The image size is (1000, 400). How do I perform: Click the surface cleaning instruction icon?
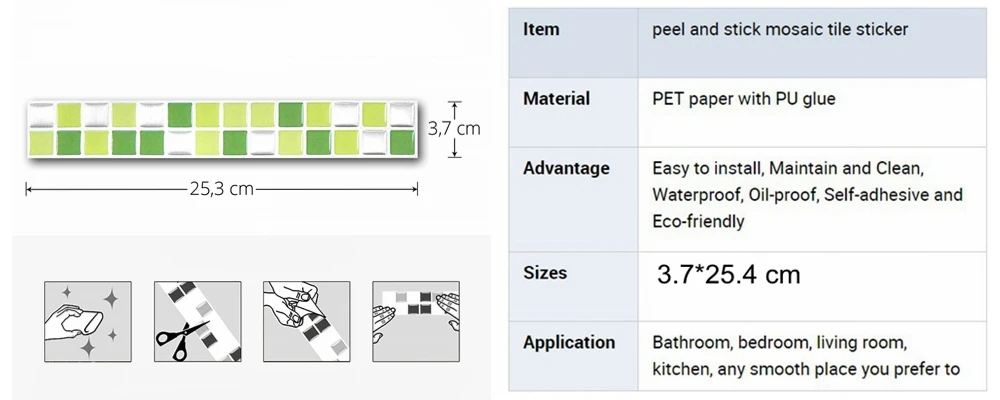coord(87,322)
